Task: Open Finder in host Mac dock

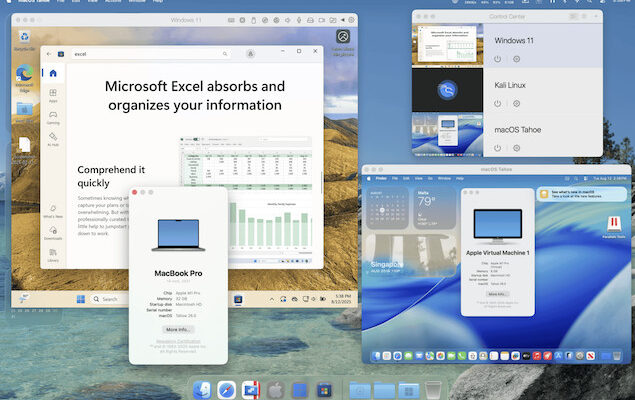Action: [x=202, y=390]
